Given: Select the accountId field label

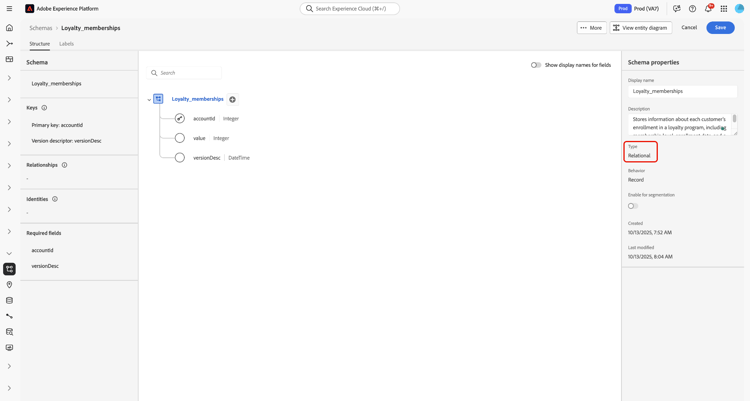Looking at the screenshot, I should 204,118.
